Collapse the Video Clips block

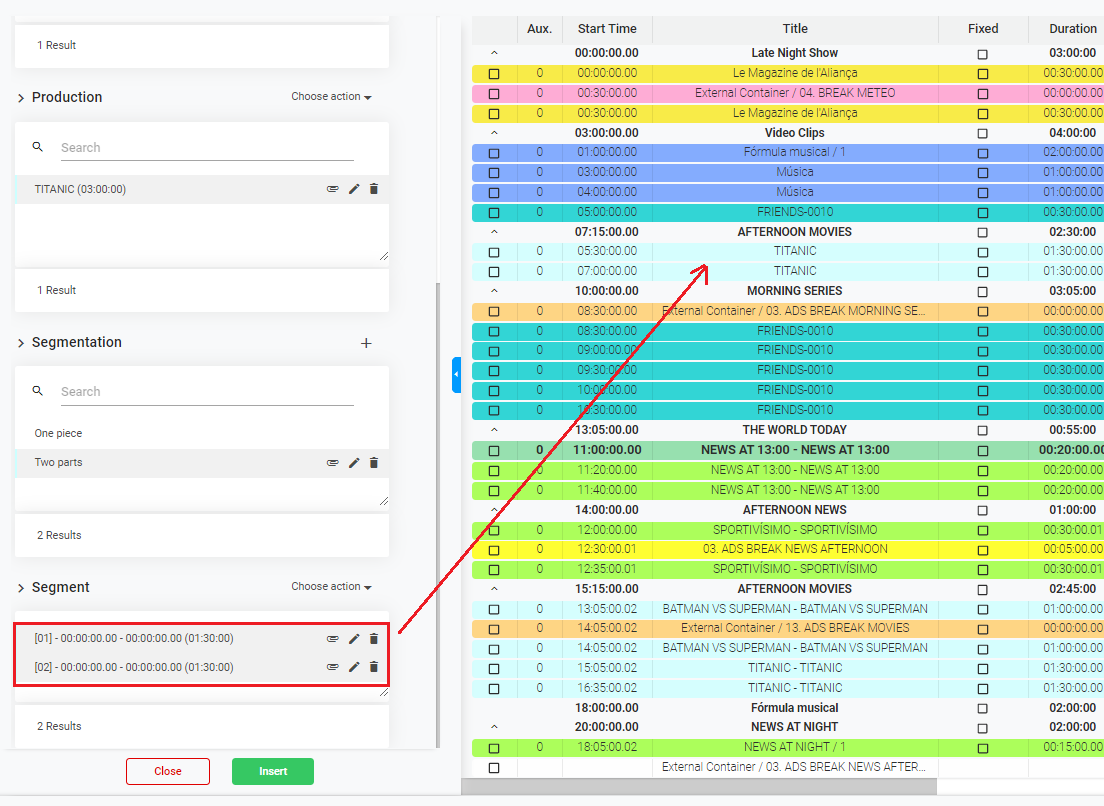click(x=494, y=133)
